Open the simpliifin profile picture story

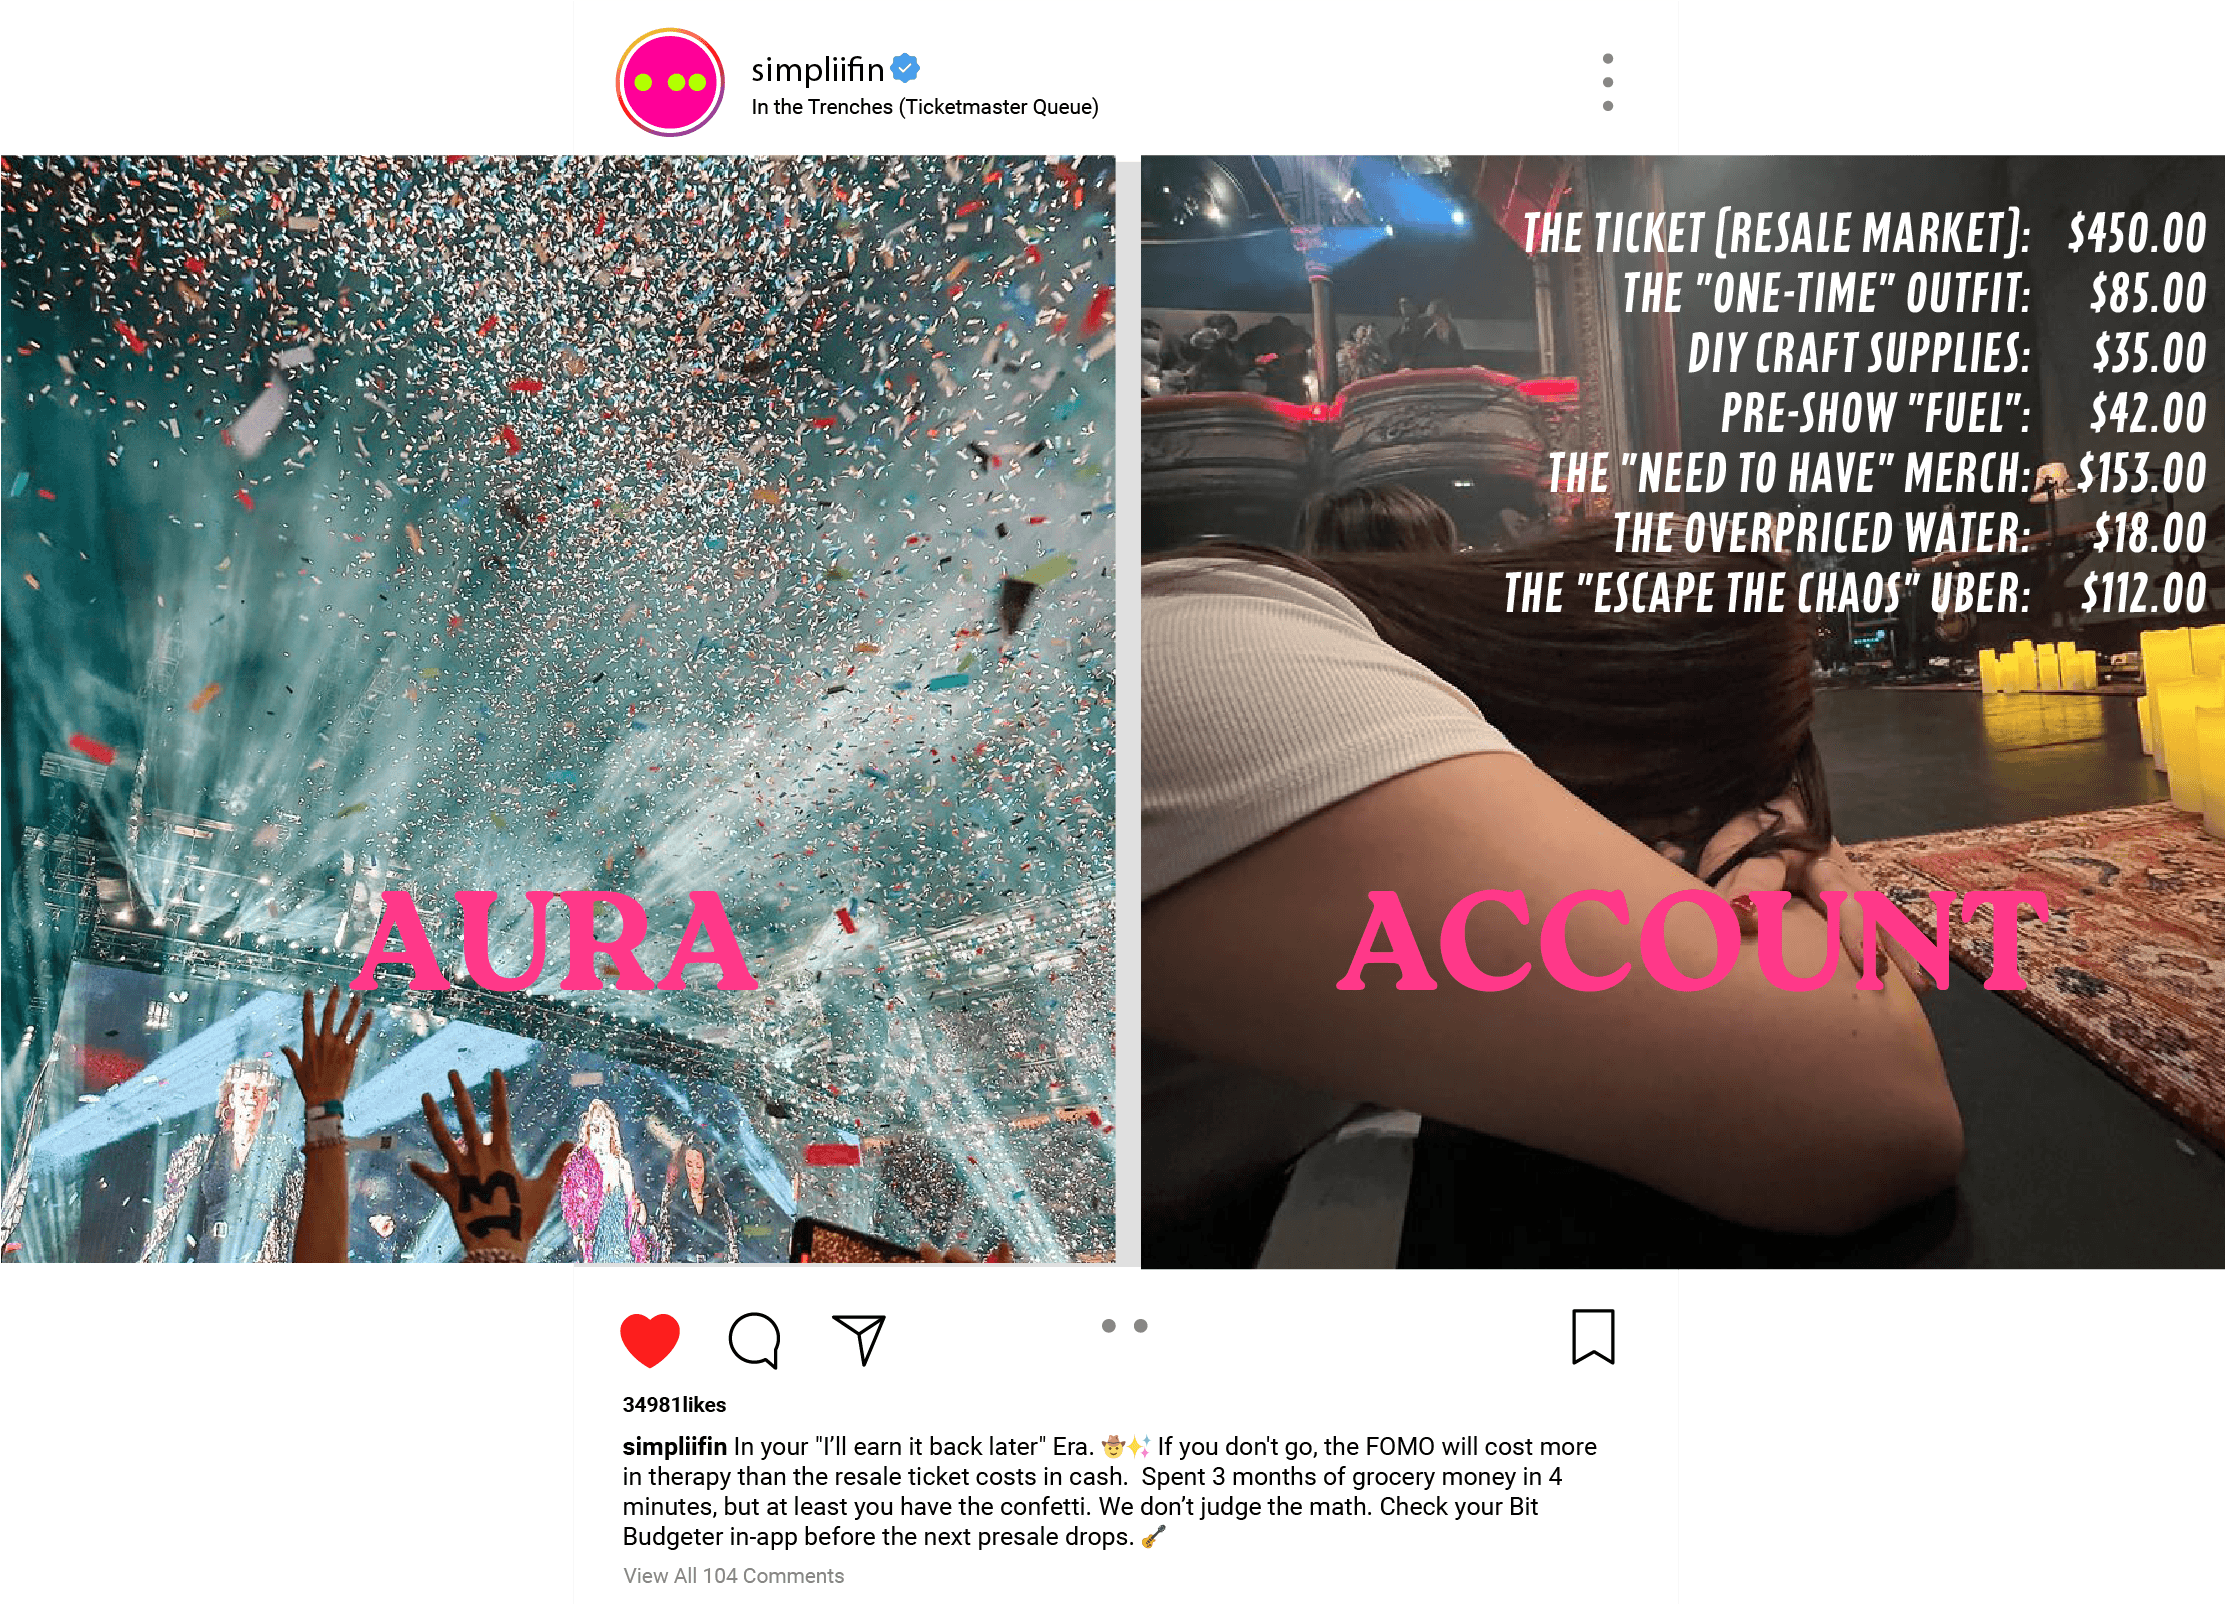click(670, 82)
